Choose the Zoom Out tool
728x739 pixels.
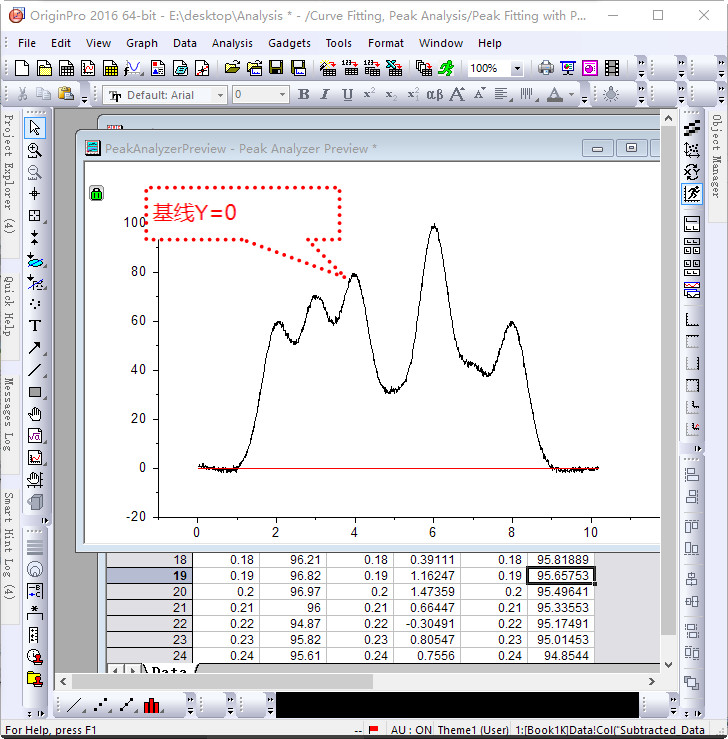[x=34, y=172]
